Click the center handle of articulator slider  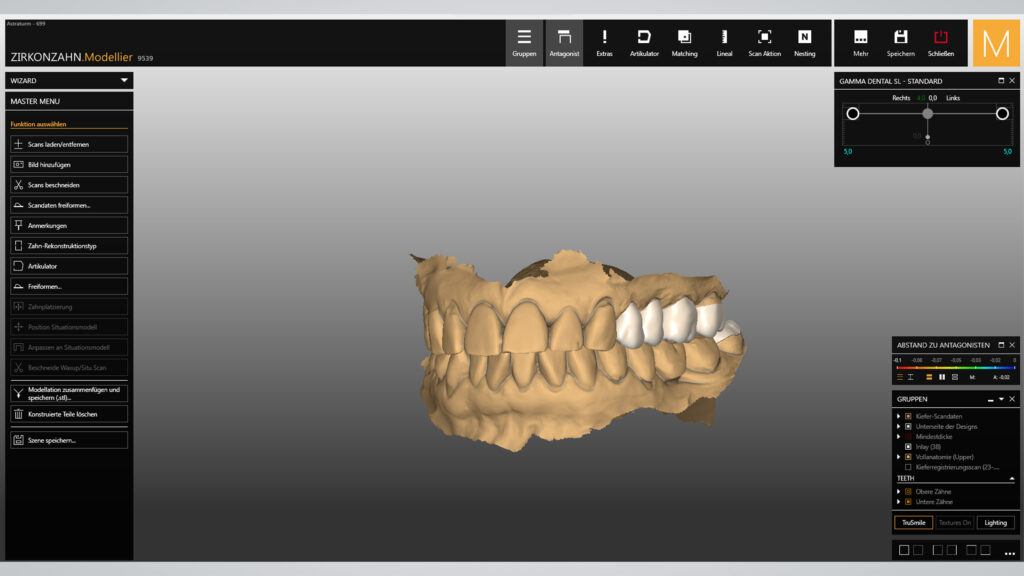click(x=928, y=113)
